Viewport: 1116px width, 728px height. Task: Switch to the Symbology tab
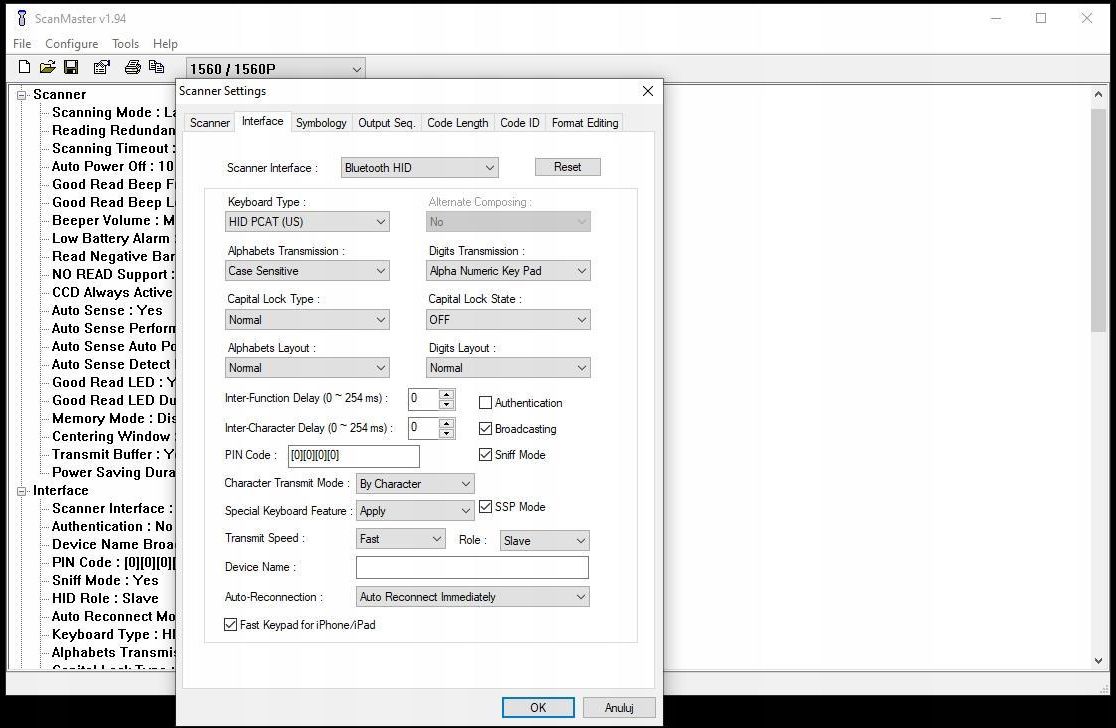tap(321, 122)
